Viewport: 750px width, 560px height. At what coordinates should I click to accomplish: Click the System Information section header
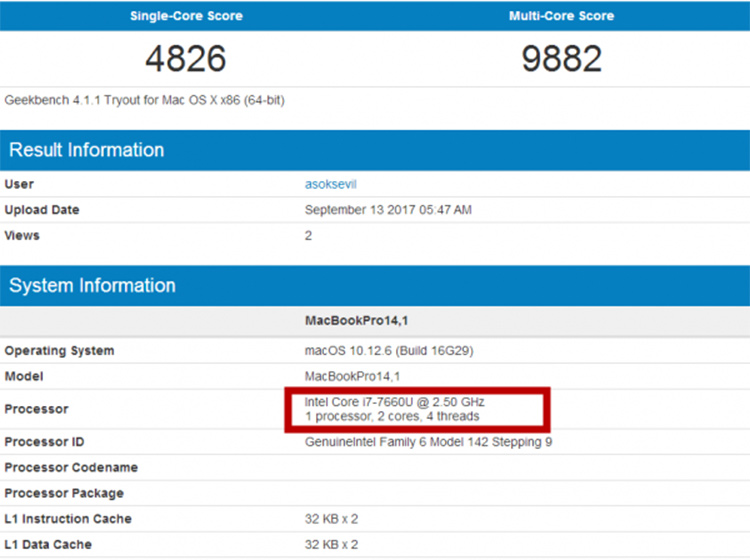(x=92, y=286)
